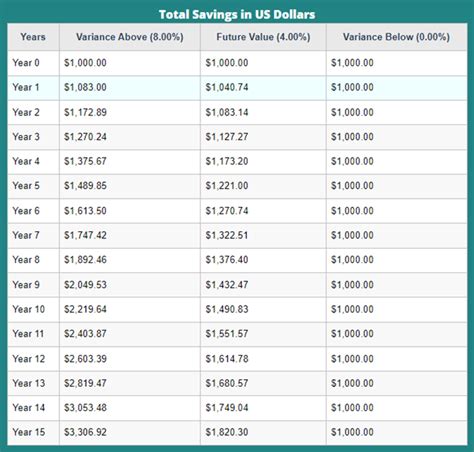Select the 'Year 3' row label

26,137
